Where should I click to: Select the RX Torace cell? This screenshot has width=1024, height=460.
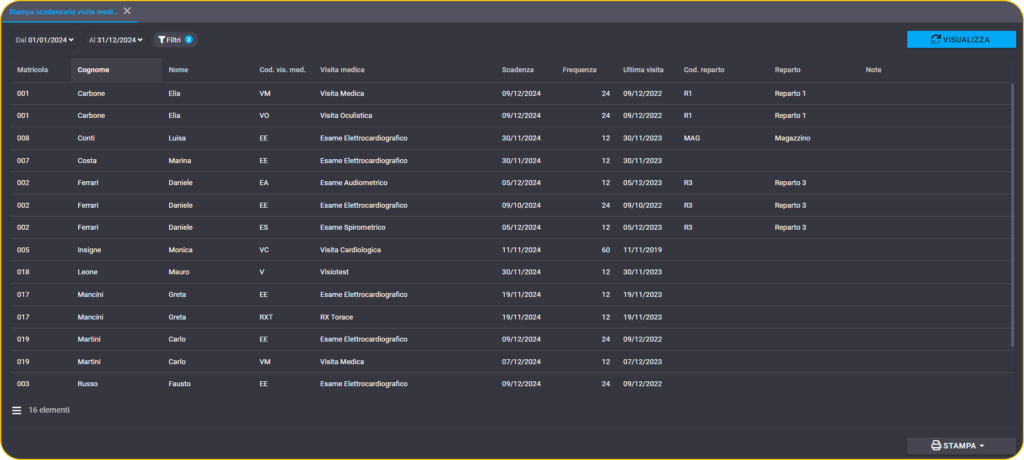[x=336, y=317]
